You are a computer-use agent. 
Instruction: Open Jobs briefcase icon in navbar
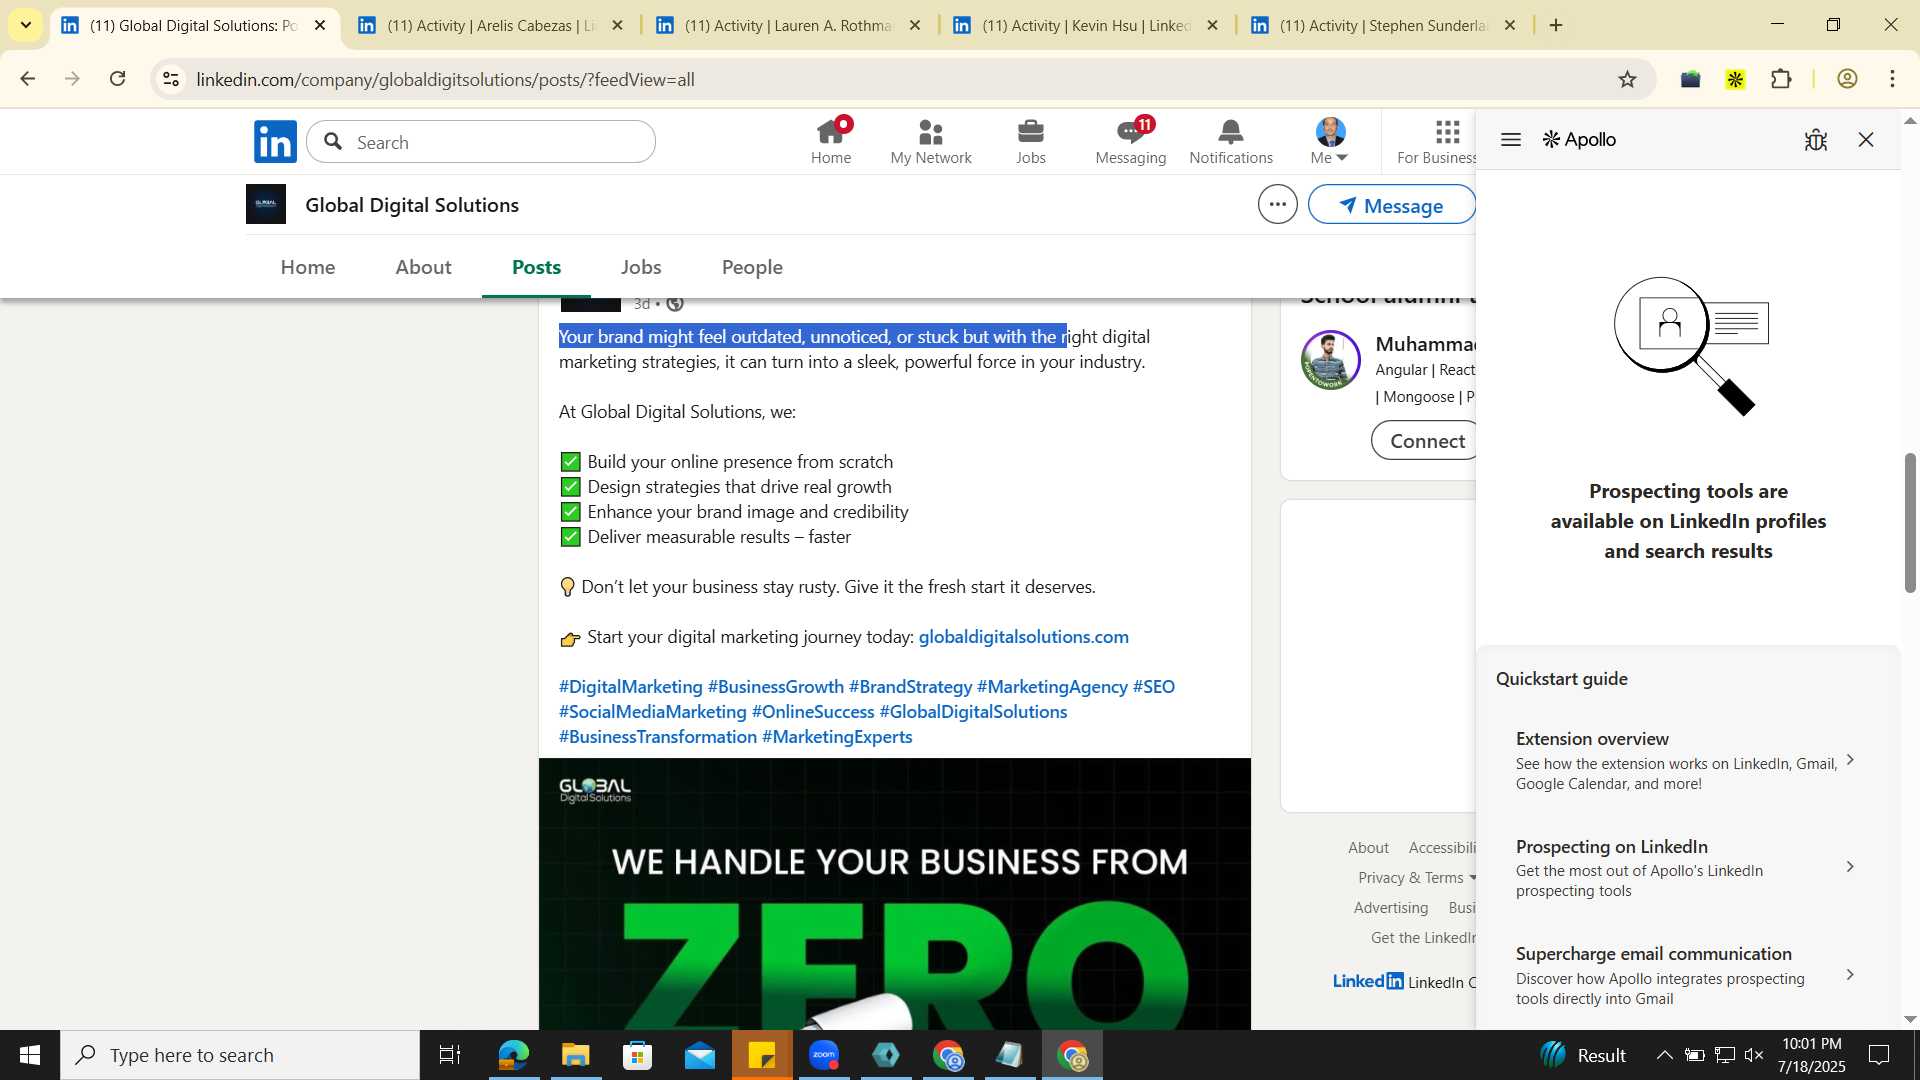1031,141
